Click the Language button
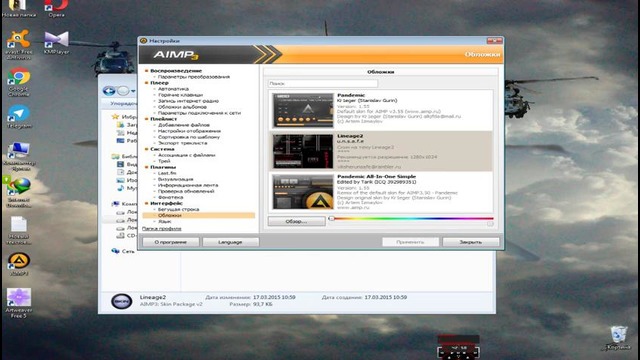Viewport: 640px width, 360px height. tap(230, 242)
